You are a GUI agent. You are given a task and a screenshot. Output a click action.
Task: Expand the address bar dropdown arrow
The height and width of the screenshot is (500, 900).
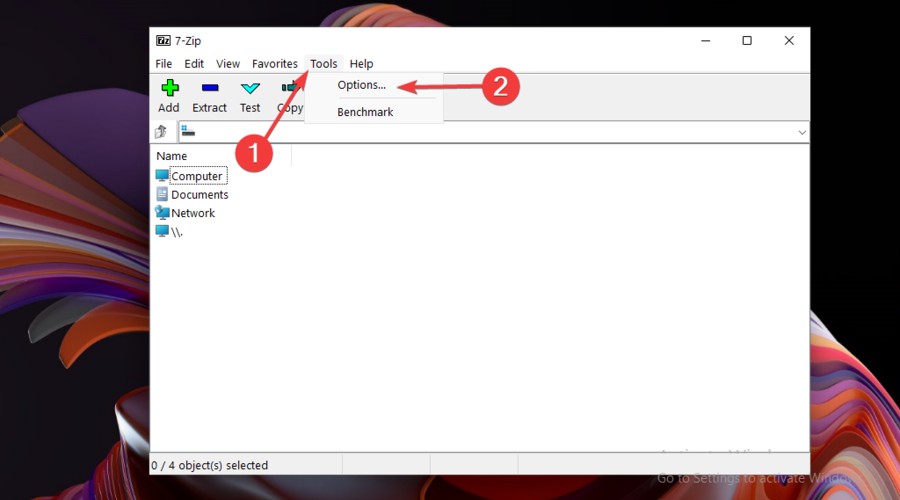(802, 133)
